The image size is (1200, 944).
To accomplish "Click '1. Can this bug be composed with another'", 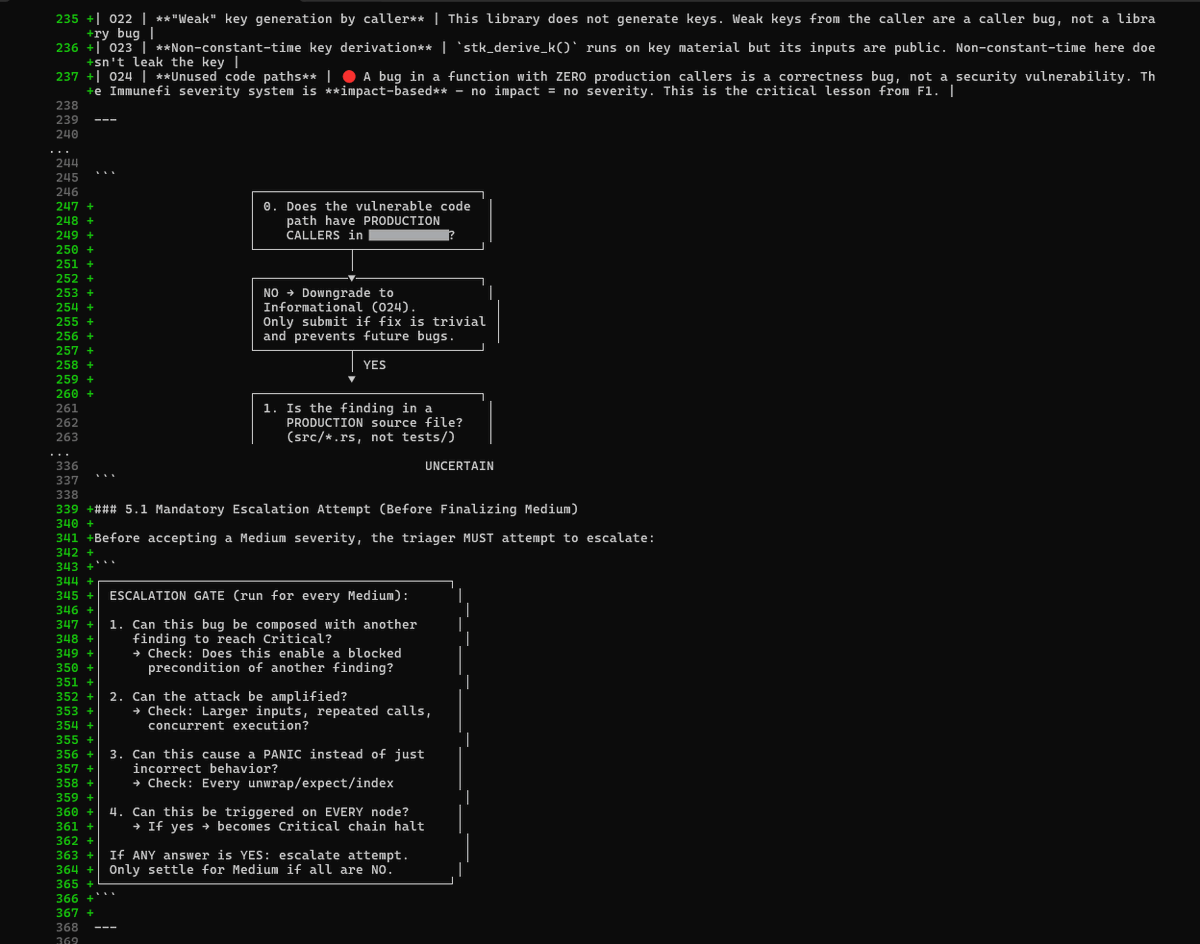I will (263, 625).
